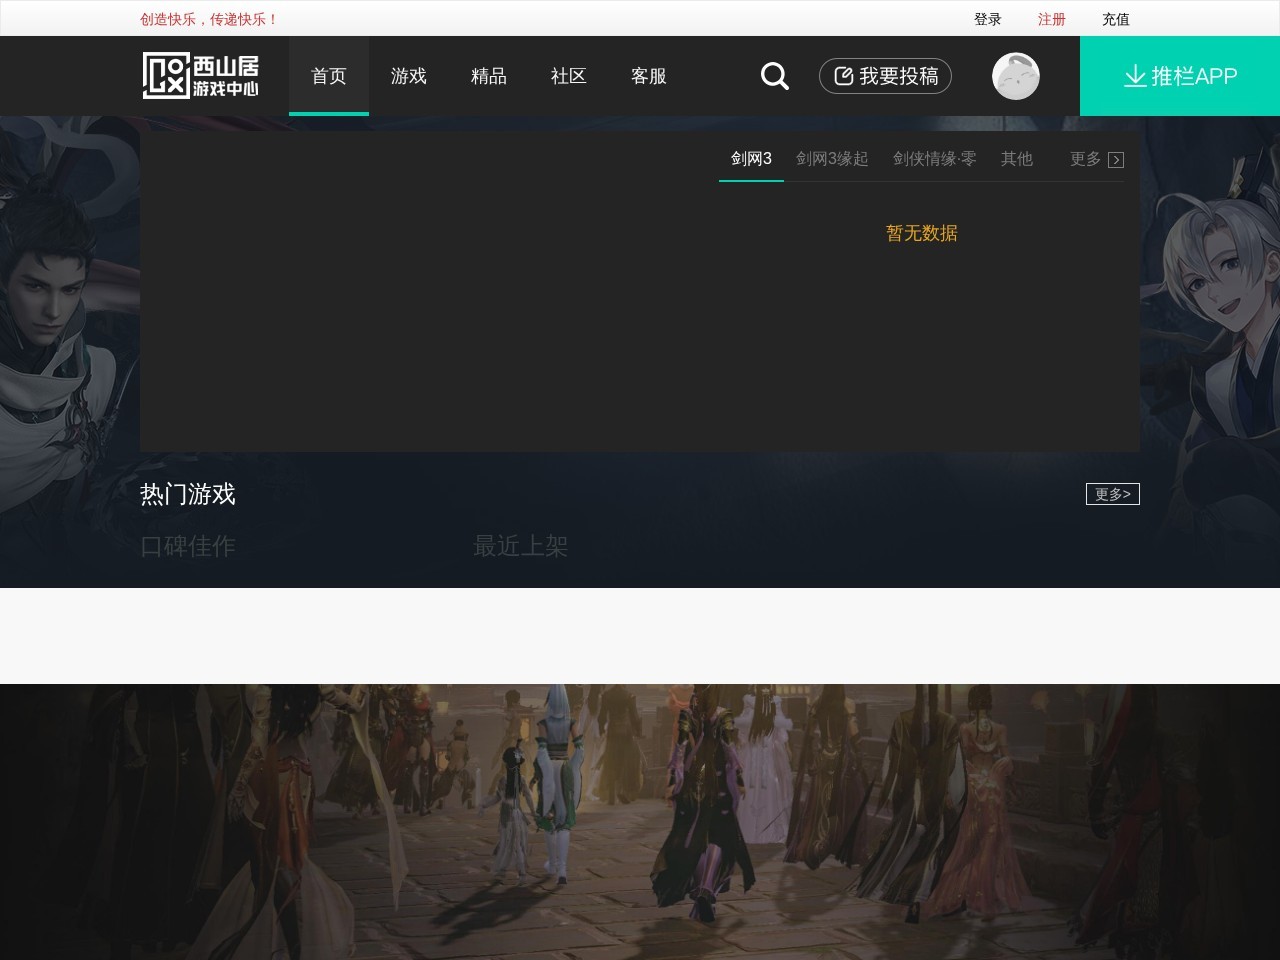Image resolution: width=1280 pixels, height=960 pixels.
Task: Open the 游戏 nav item
Action: pyautogui.click(x=409, y=76)
